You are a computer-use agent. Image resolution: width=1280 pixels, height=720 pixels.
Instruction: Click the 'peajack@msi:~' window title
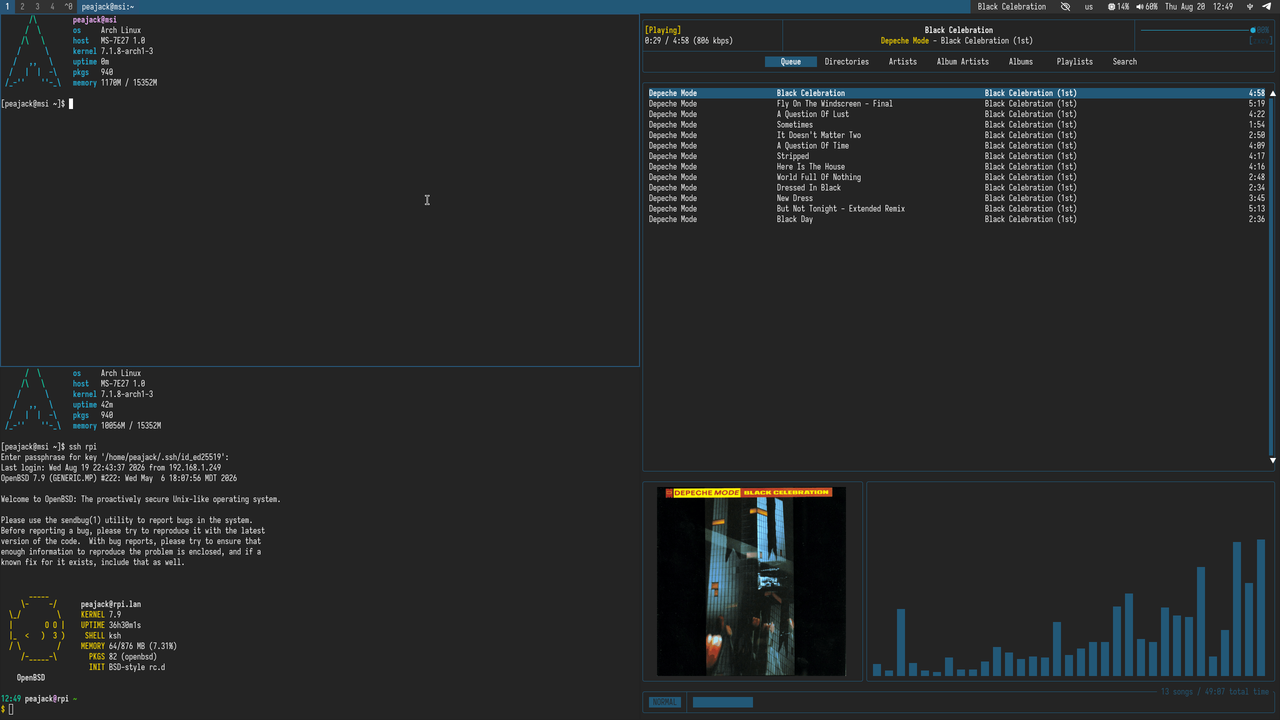[108, 7]
